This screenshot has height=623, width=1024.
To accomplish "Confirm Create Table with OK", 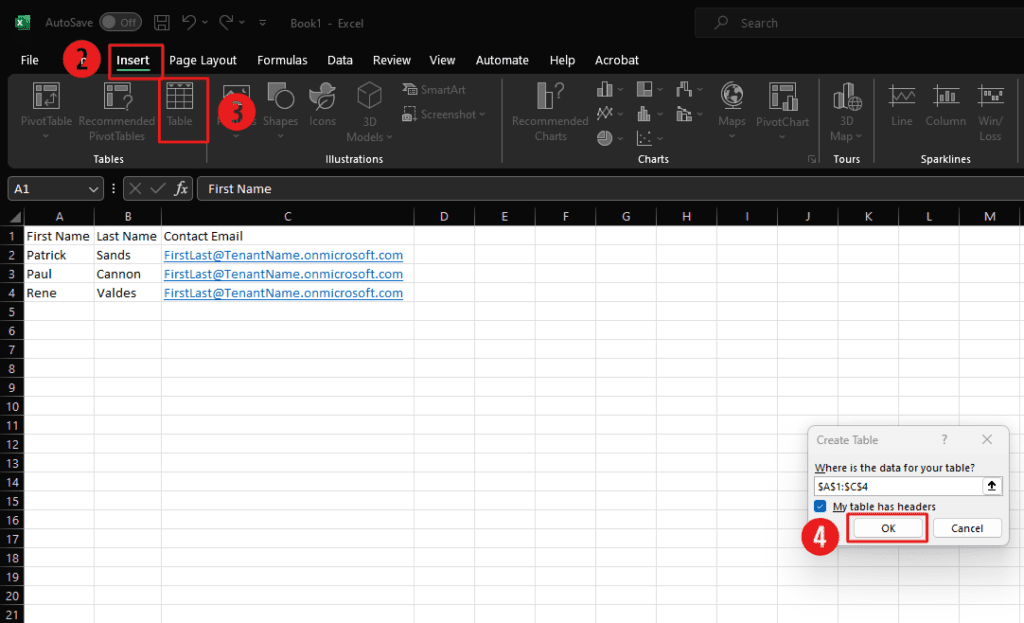I will (888, 528).
